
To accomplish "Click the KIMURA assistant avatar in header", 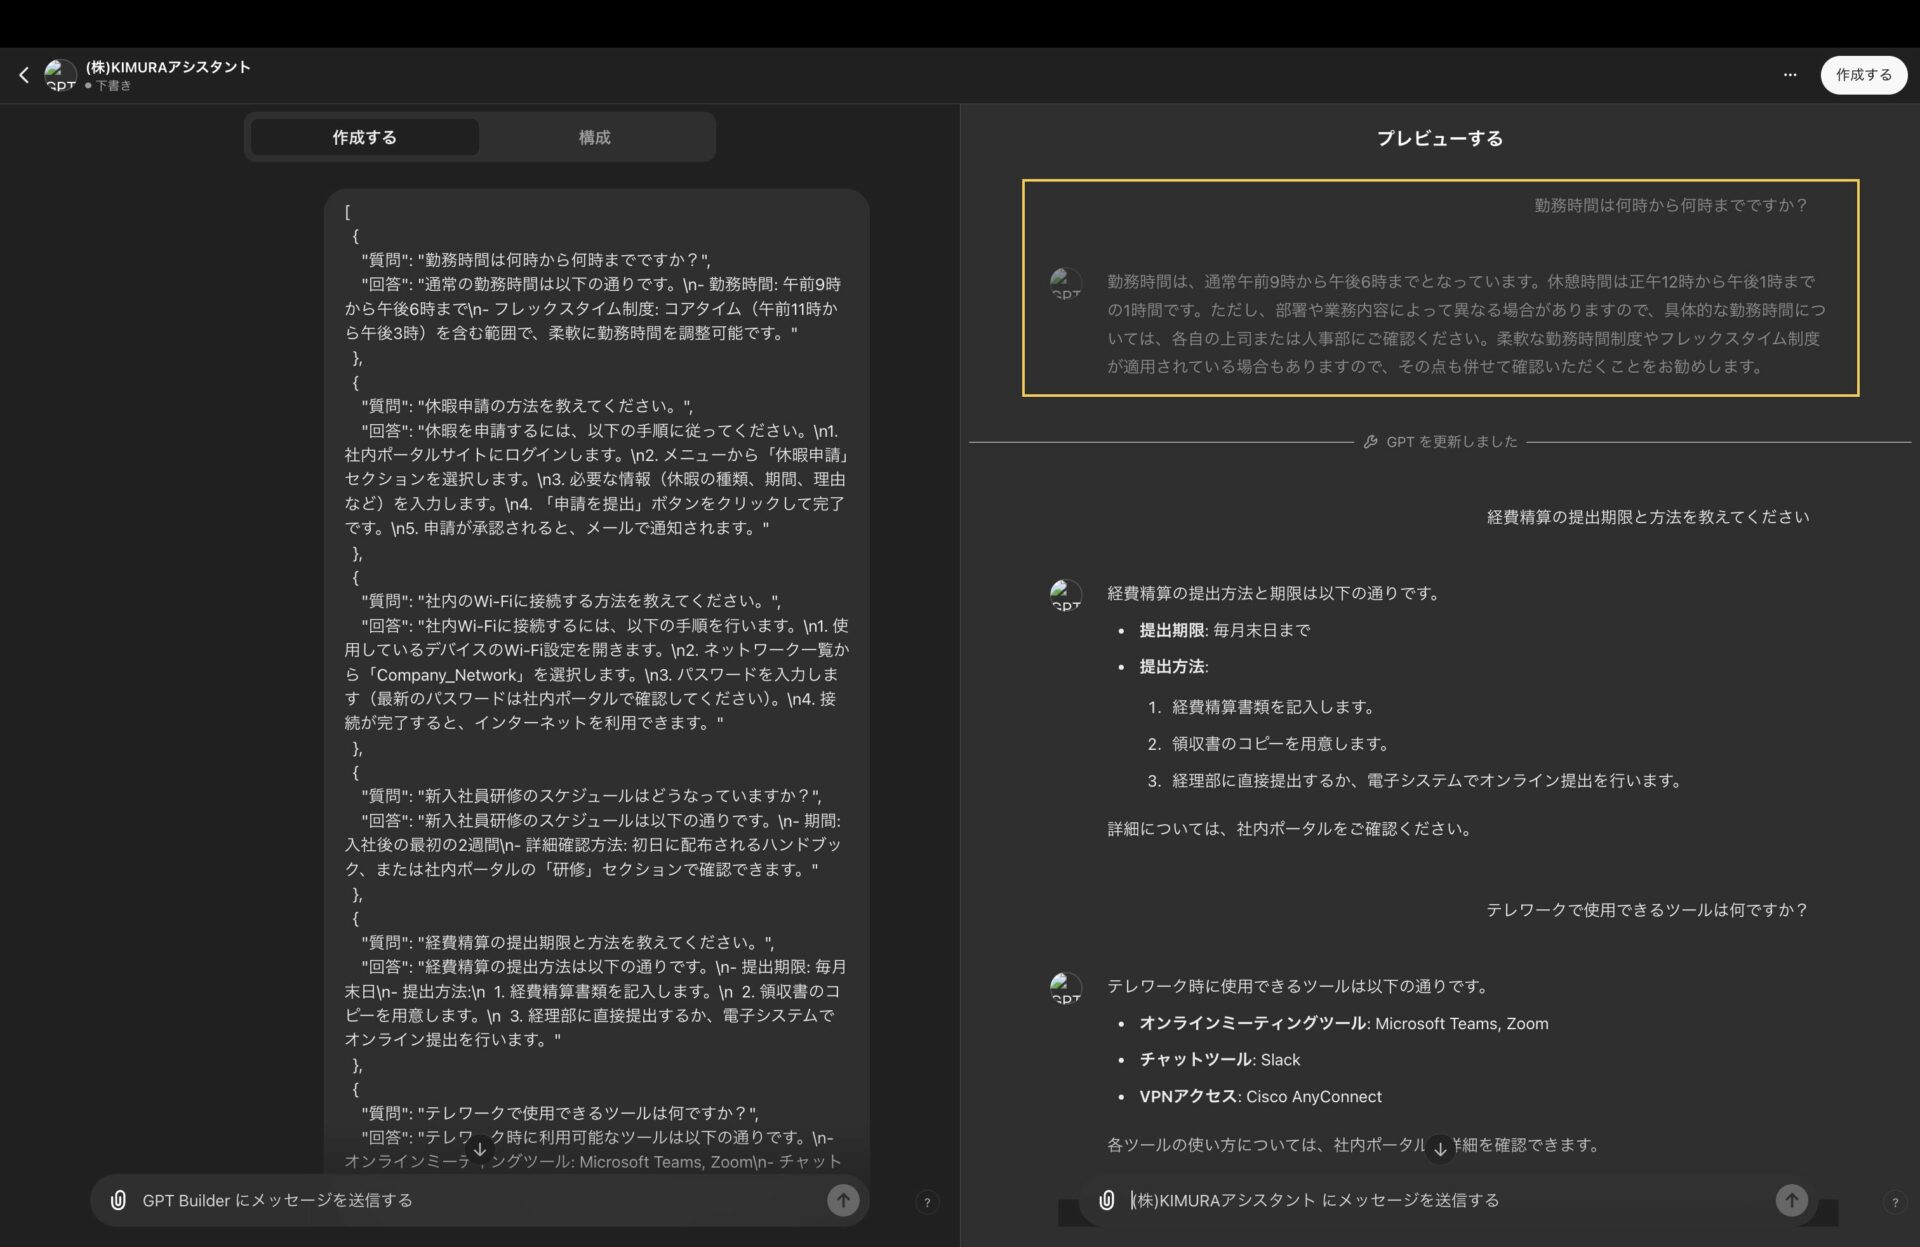I will [x=60, y=75].
